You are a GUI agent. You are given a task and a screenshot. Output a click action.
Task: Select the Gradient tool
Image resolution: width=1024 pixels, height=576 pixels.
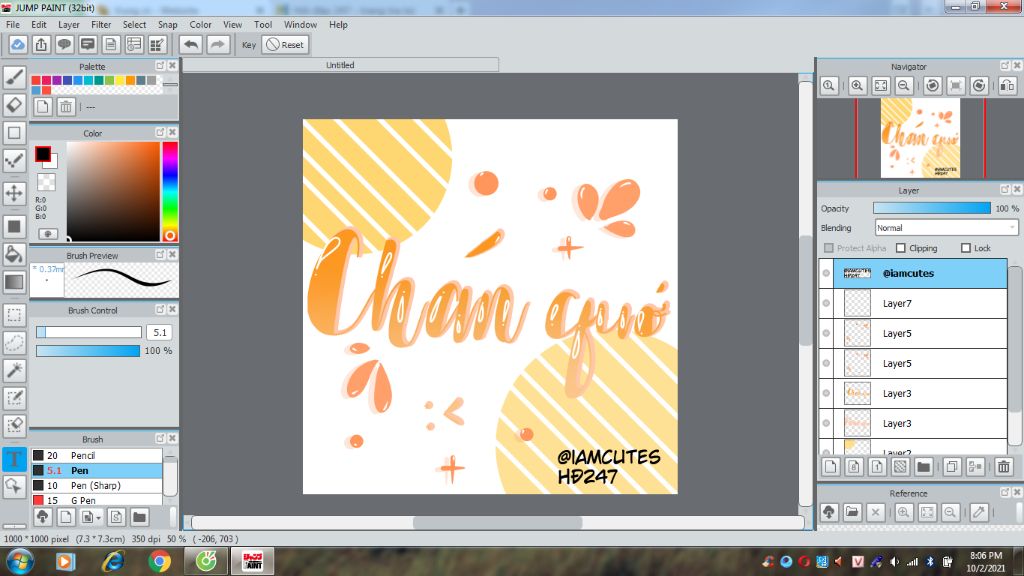(14, 282)
